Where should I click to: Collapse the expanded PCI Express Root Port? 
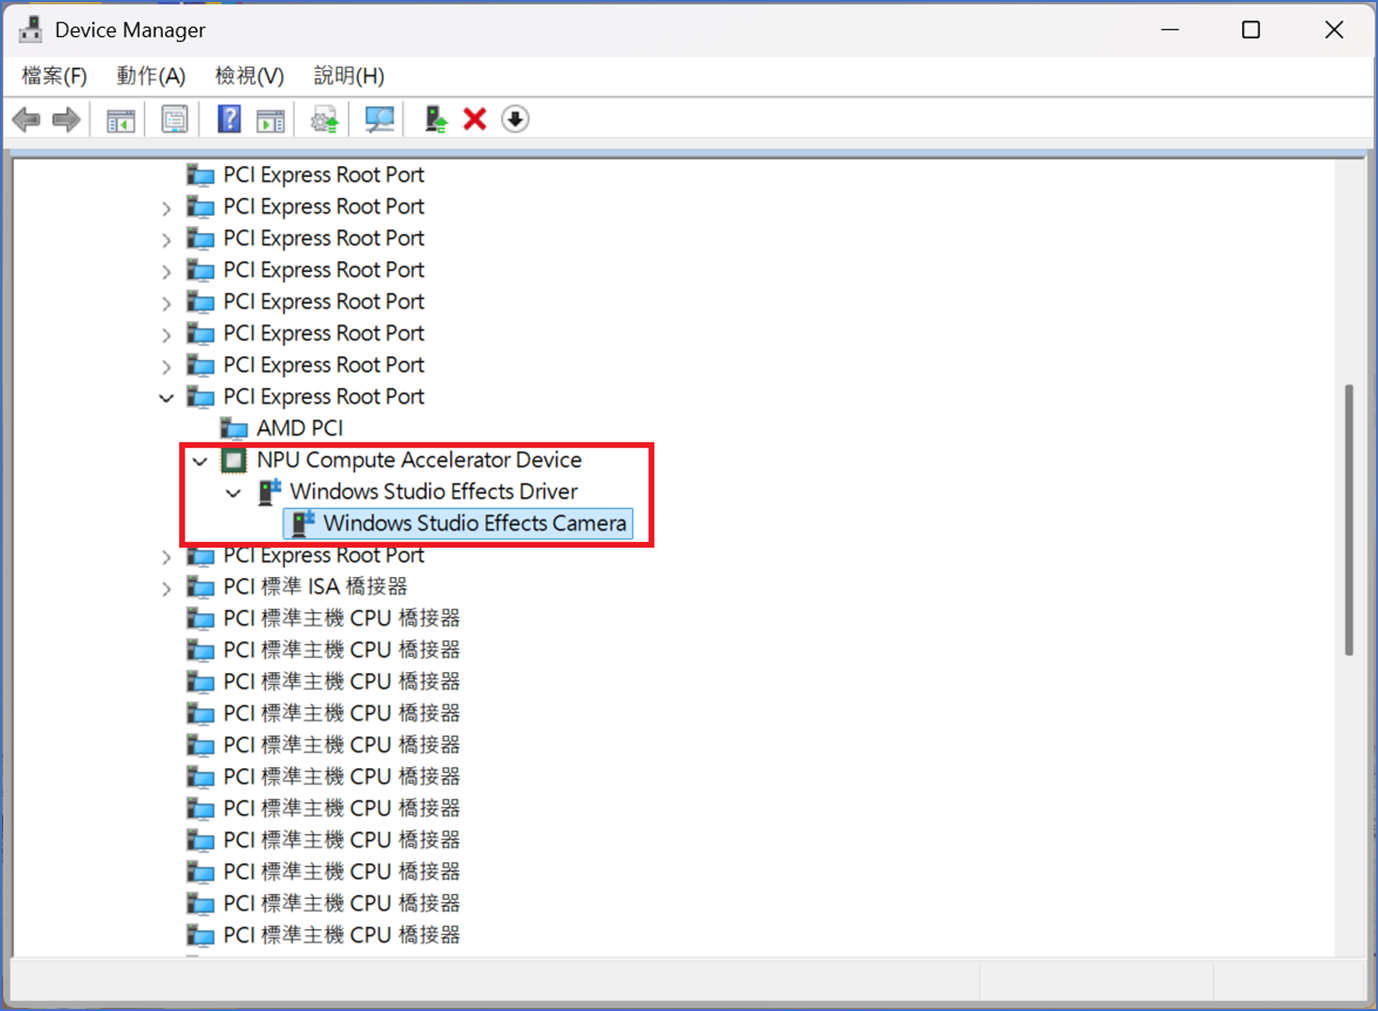pyautogui.click(x=166, y=398)
